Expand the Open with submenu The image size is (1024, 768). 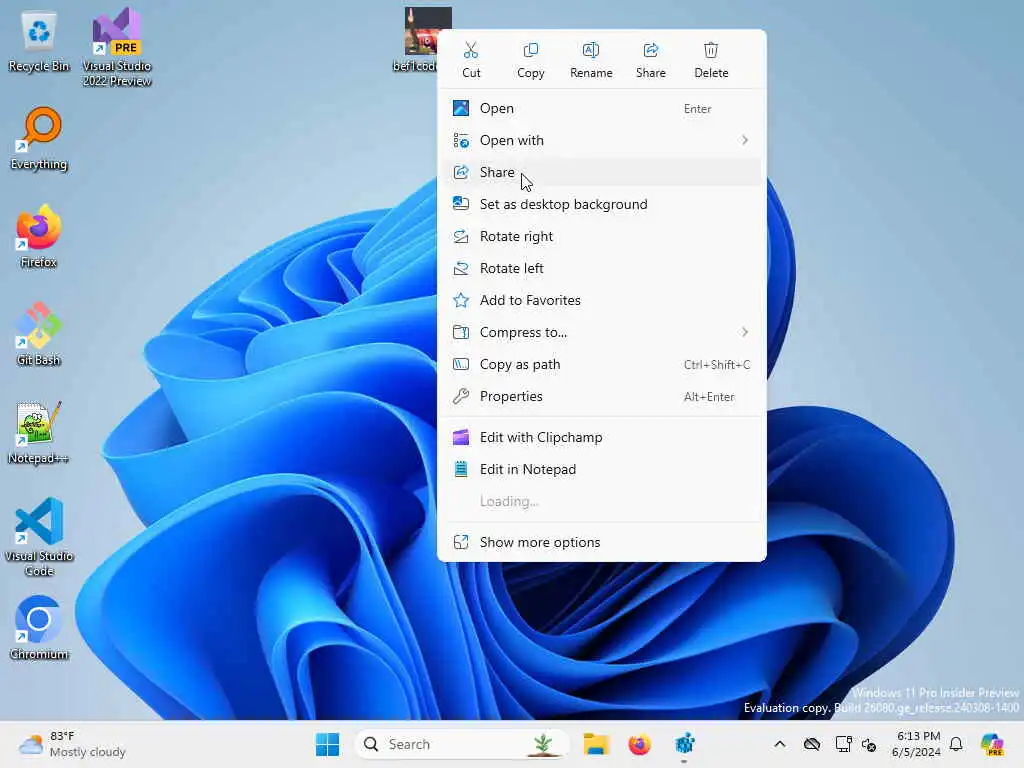point(601,140)
